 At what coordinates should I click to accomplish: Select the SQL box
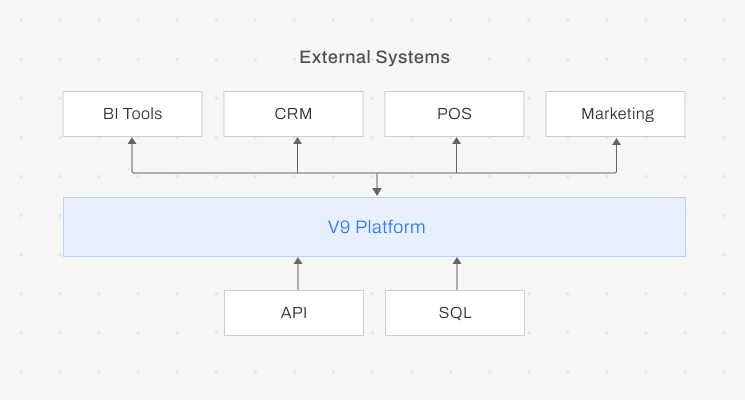coord(454,313)
